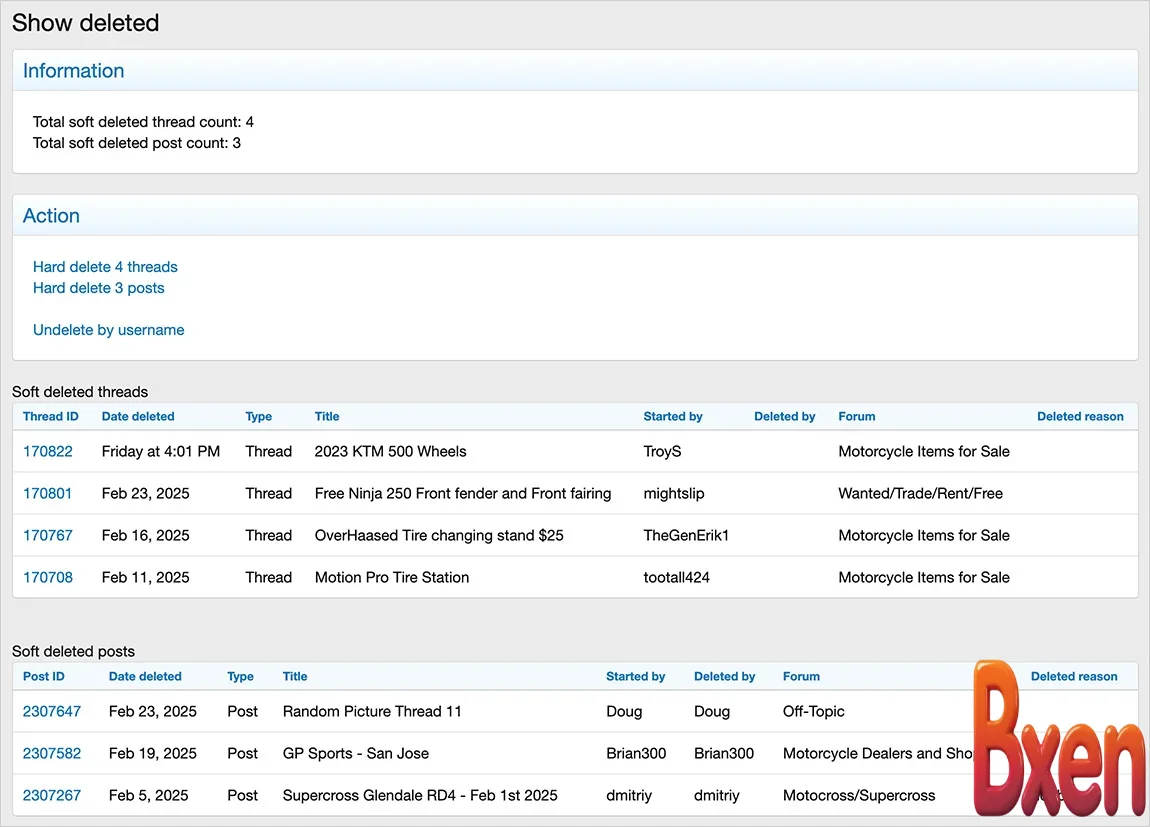This screenshot has width=1150, height=827.
Task: Click the Hard delete 4 threads link
Action: [105, 267]
